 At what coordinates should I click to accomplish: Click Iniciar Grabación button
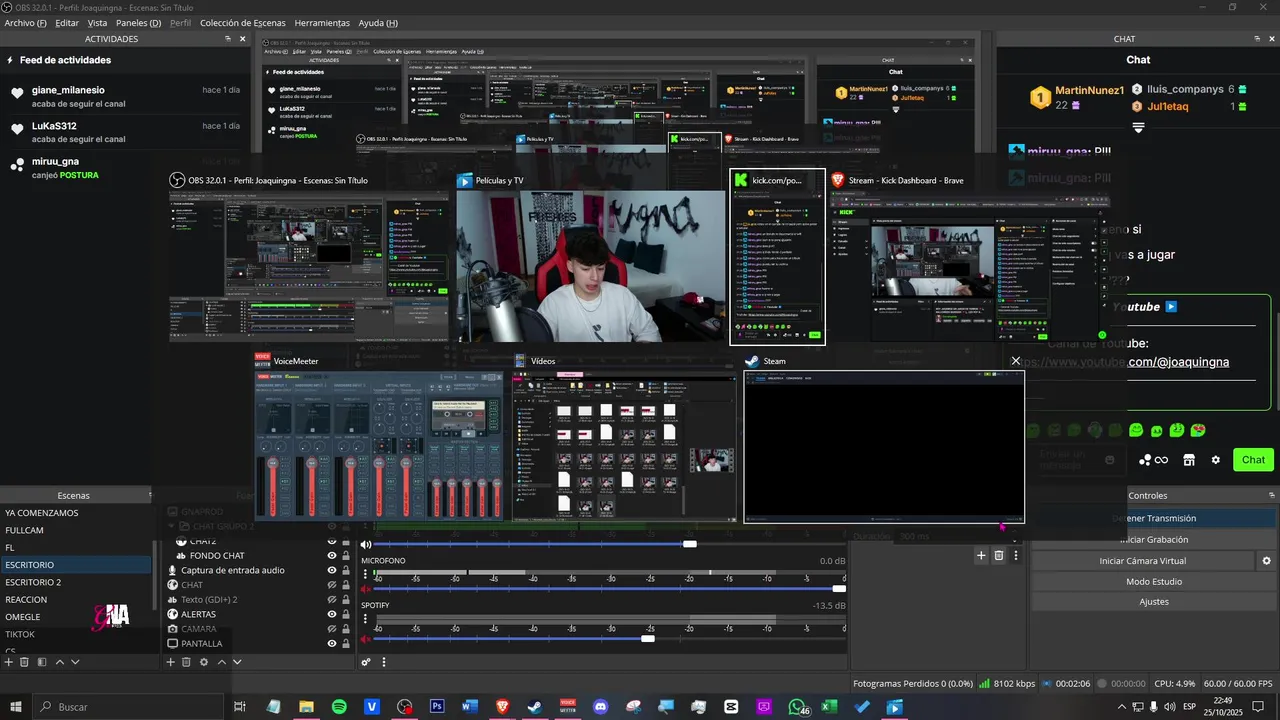coord(1154,539)
